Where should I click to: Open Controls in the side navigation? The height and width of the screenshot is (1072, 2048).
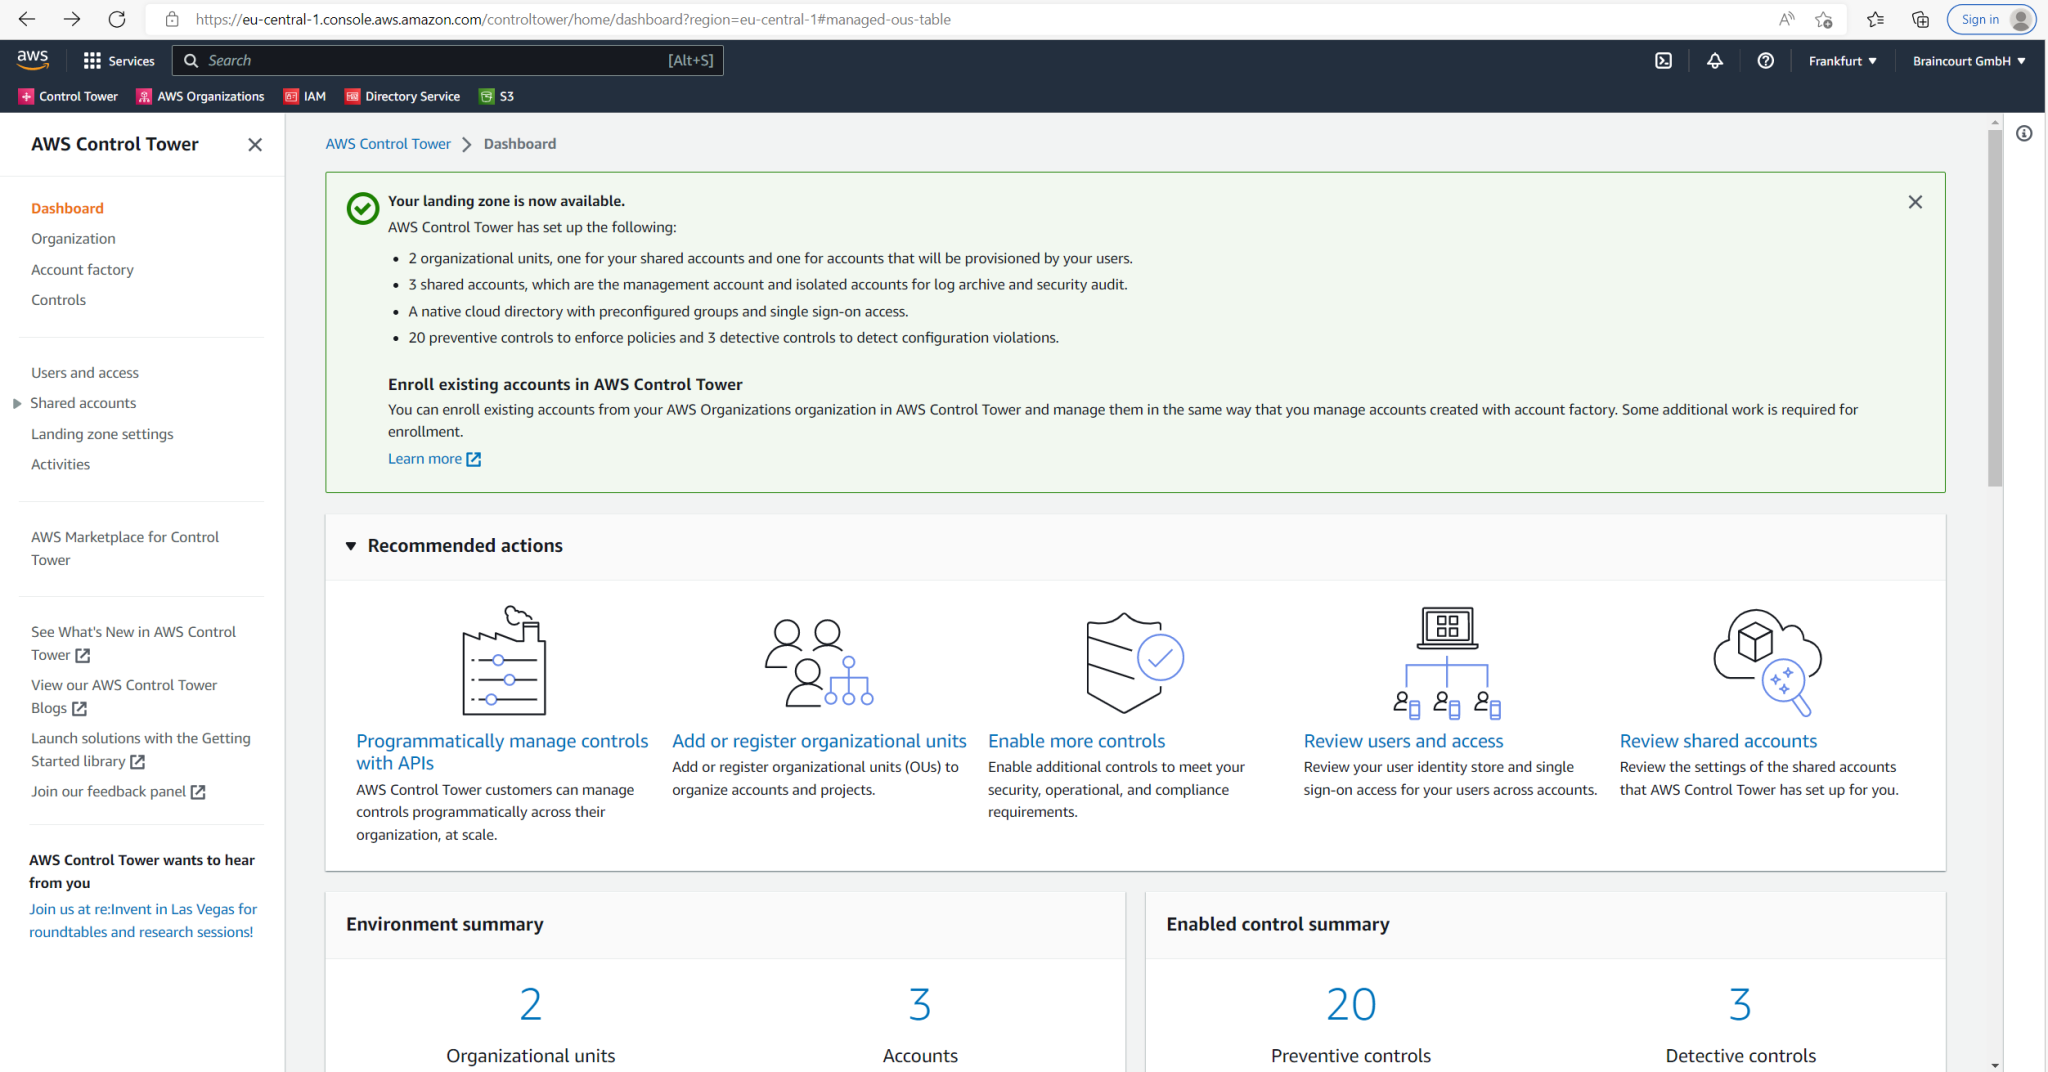tap(58, 300)
